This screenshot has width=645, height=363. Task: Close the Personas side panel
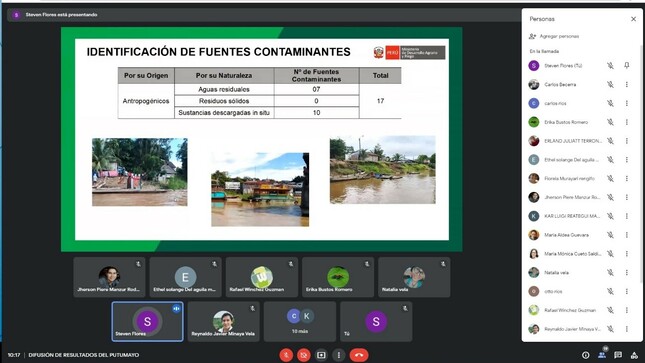pyautogui.click(x=633, y=19)
